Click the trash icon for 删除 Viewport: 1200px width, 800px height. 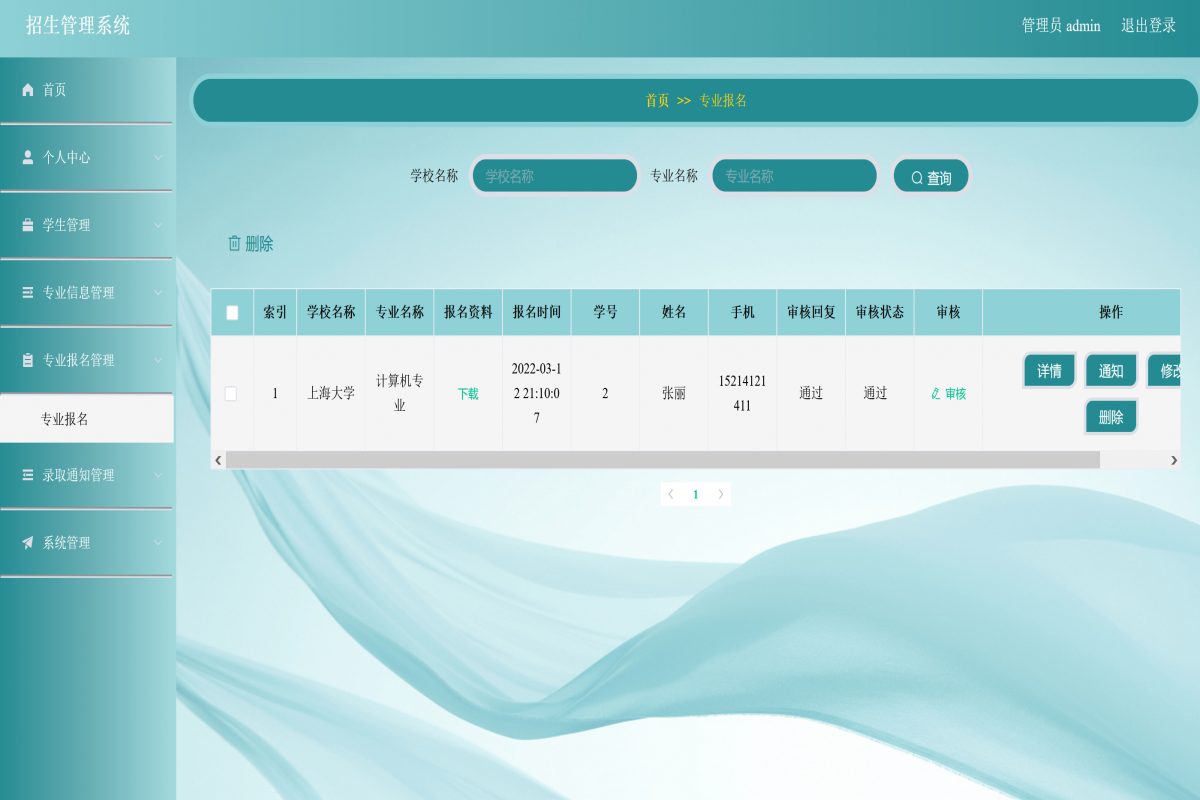tap(235, 243)
